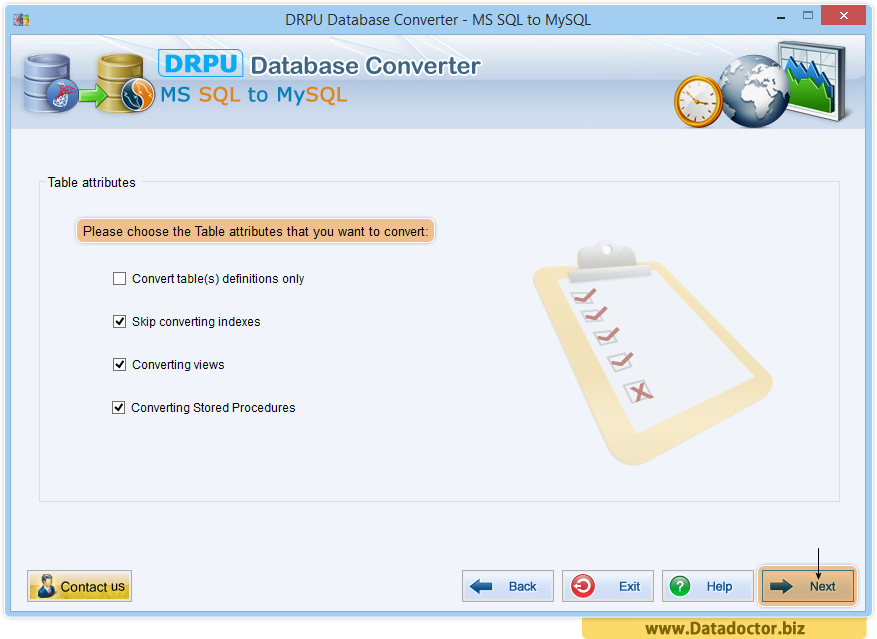Click the gold MySQL database icon
Viewport: 877px width, 639px height.
(123, 83)
